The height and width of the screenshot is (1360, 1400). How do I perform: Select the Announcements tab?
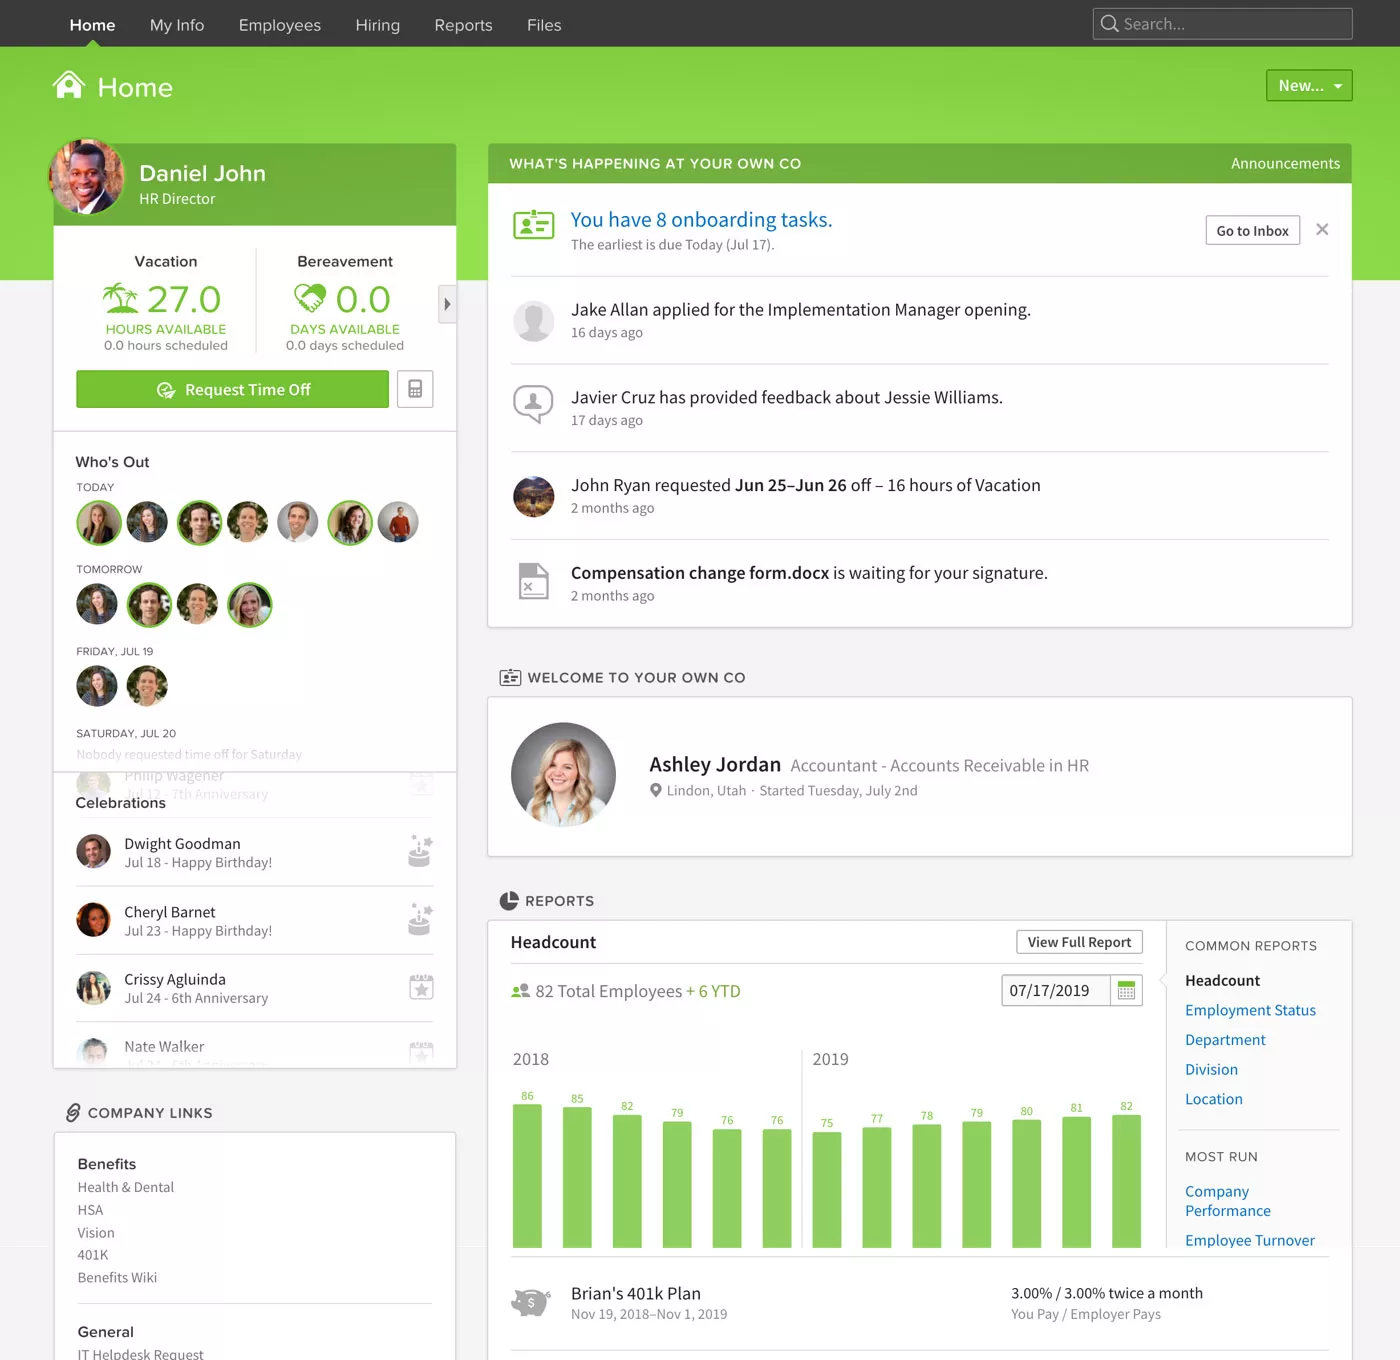point(1285,163)
